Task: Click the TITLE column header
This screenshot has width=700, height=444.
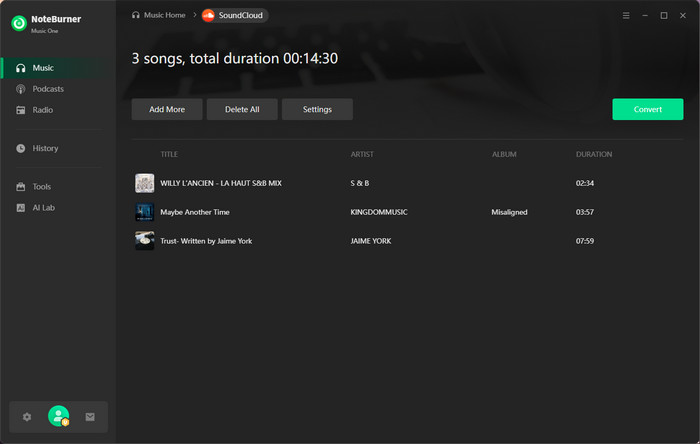Action: [x=169, y=154]
